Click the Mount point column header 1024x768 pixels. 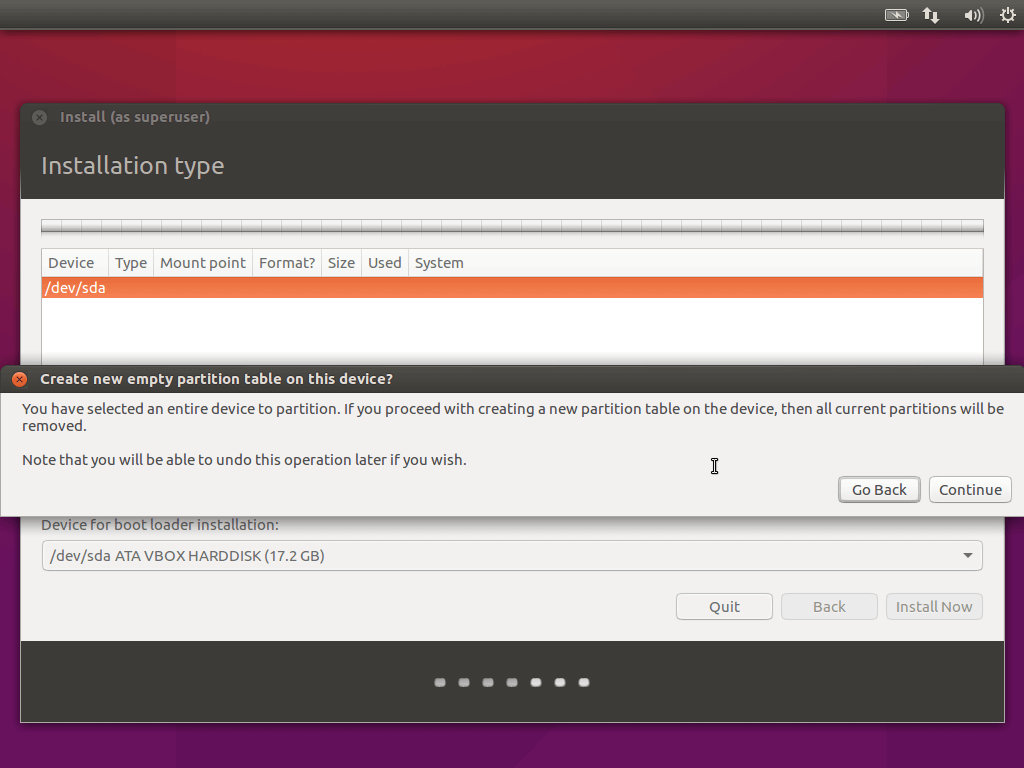[203, 263]
